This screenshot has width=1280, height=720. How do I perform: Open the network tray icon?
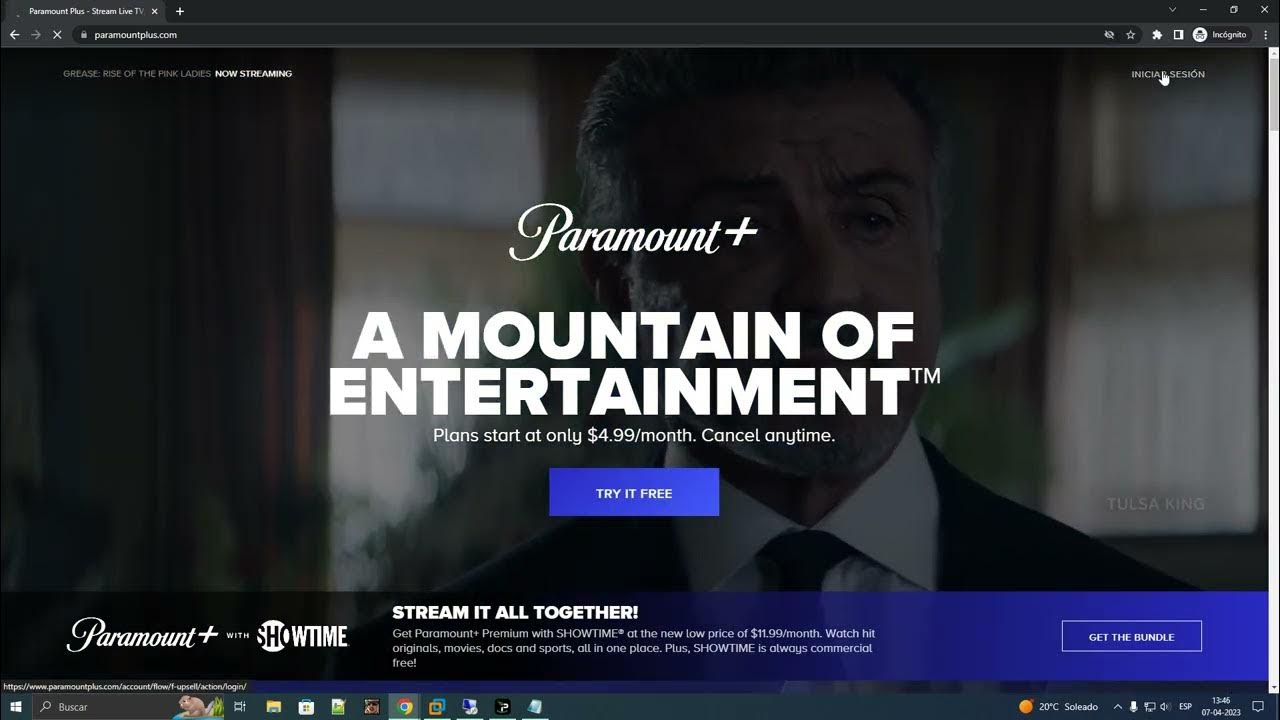[x=1150, y=707]
